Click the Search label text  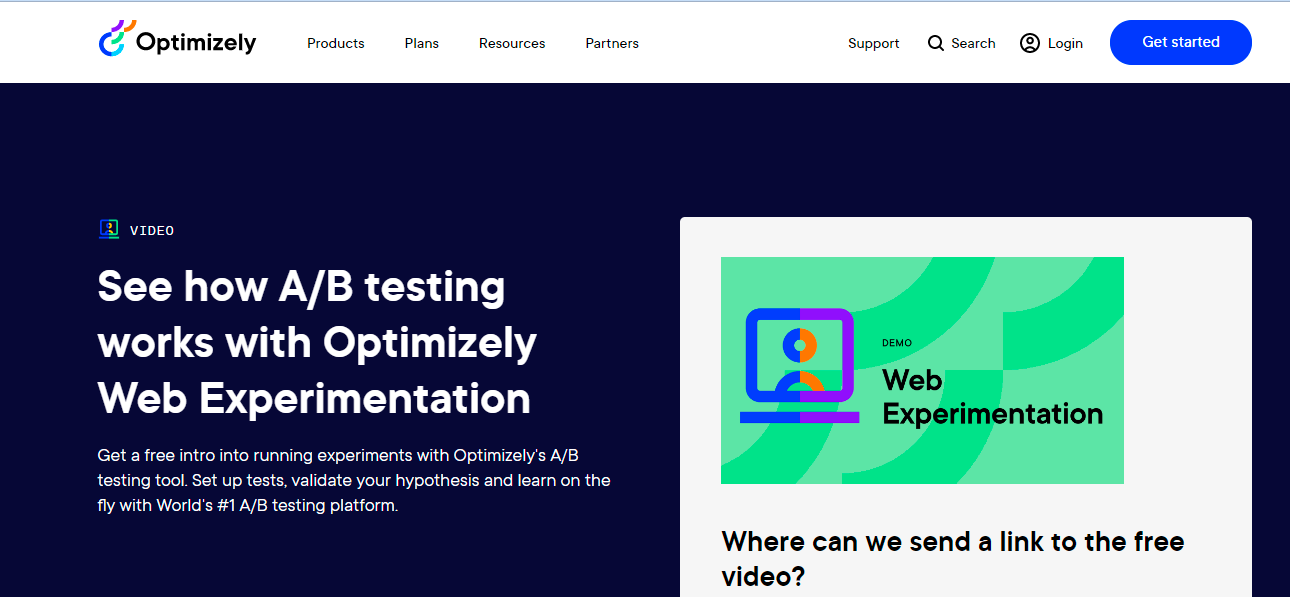(x=973, y=43)
